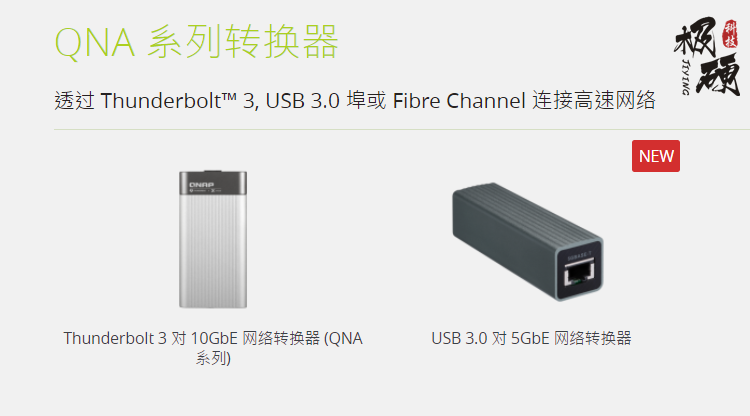Click the calligraphy character 极 in the logo
Viewport: 750px width, 416px height.
coord(696,37)
